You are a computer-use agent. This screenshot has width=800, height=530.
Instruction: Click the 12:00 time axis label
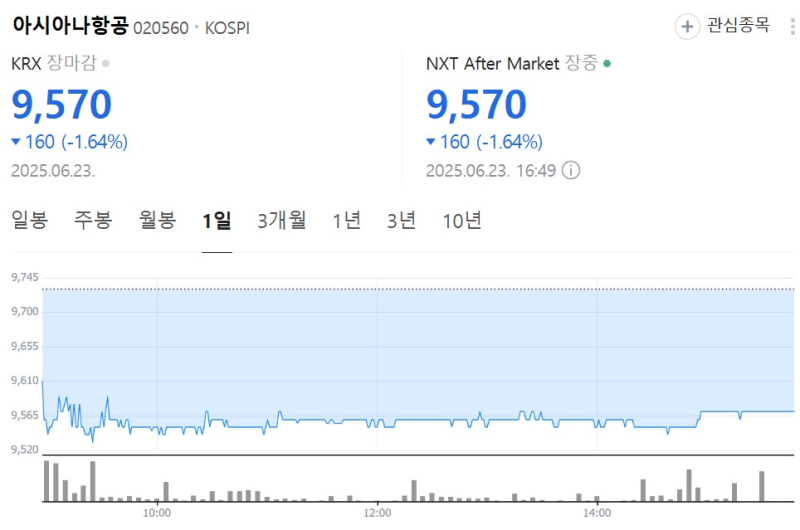pos(377,513)
